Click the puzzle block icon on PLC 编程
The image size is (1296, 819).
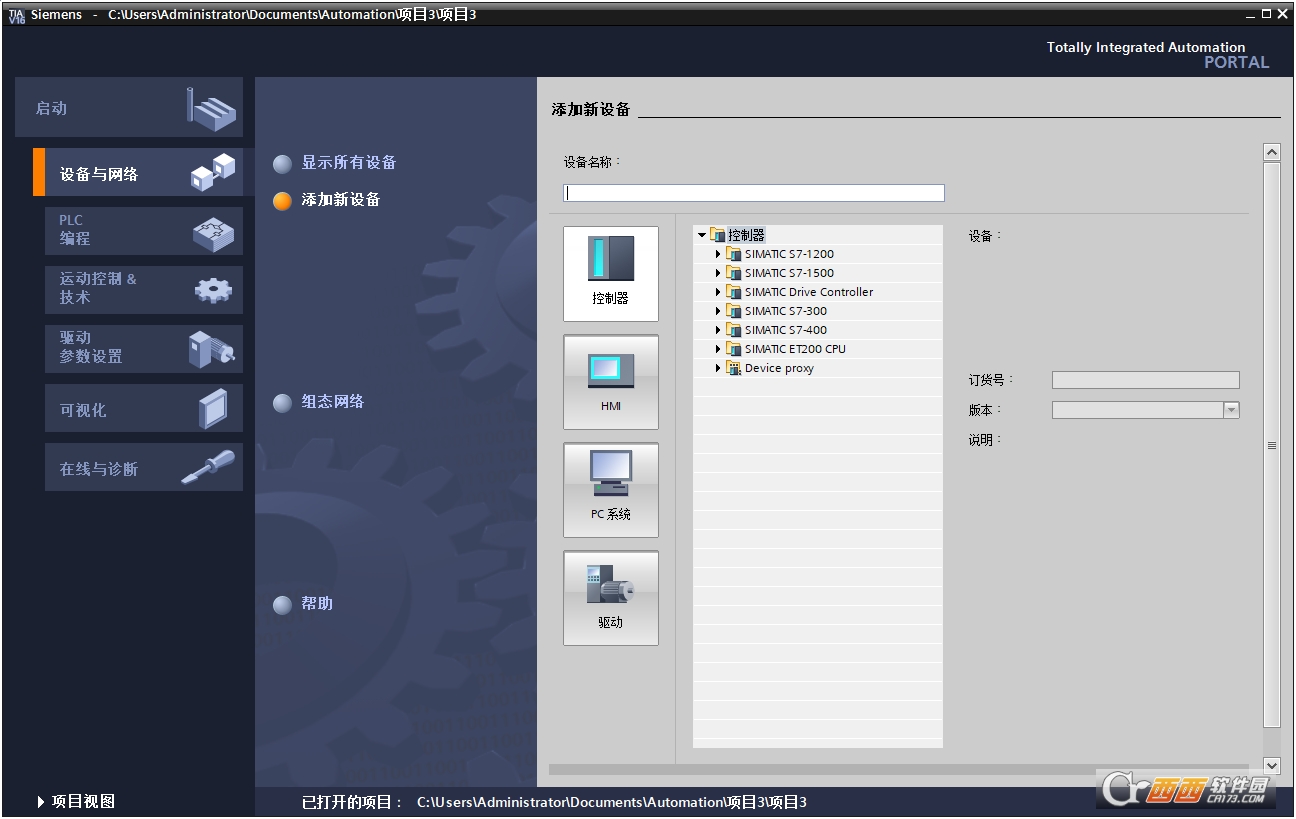[213, 234]
